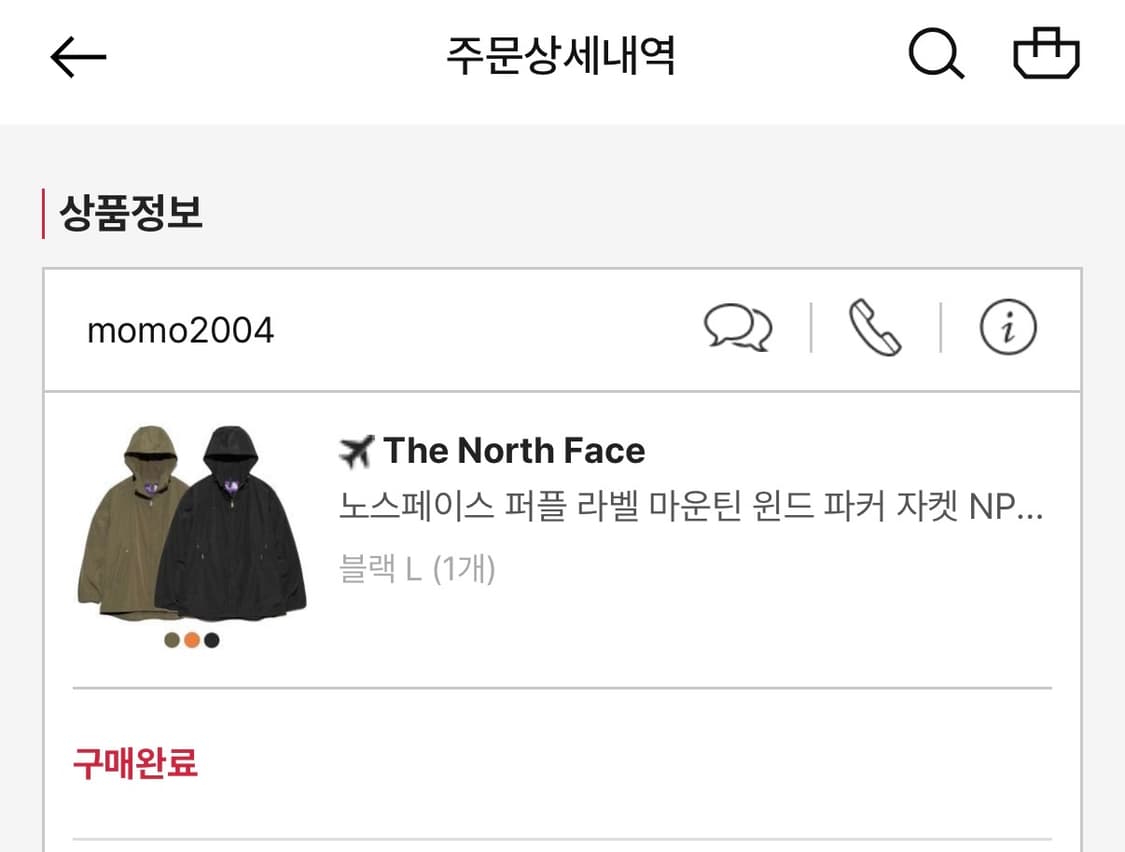Tap the airplane icon next to The North Face
Viewport: 1125px width, 852px height.
pos(355,450)
